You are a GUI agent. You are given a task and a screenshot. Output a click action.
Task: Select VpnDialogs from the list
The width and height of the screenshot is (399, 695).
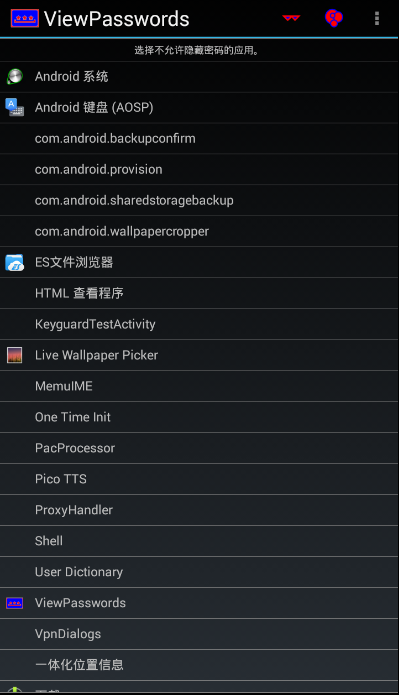(x=199, y=634)
